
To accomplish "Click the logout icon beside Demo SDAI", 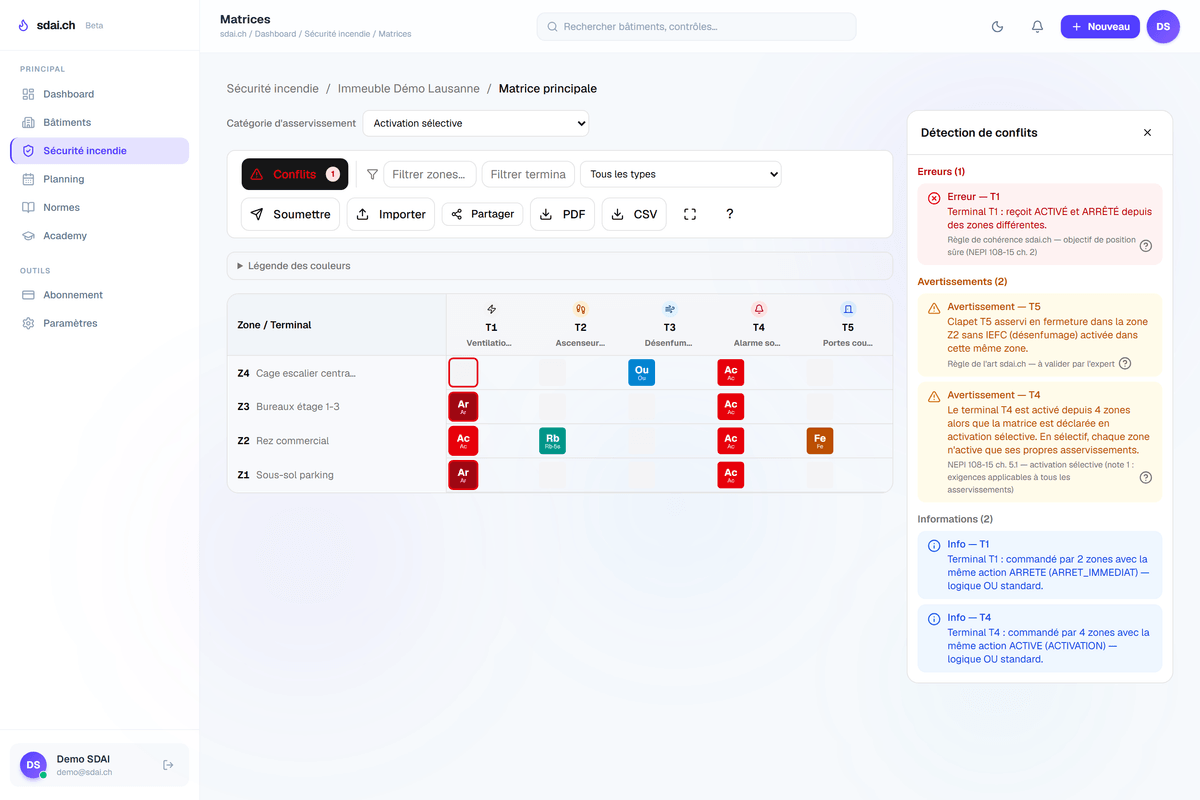I will click(x=168, y=765).
